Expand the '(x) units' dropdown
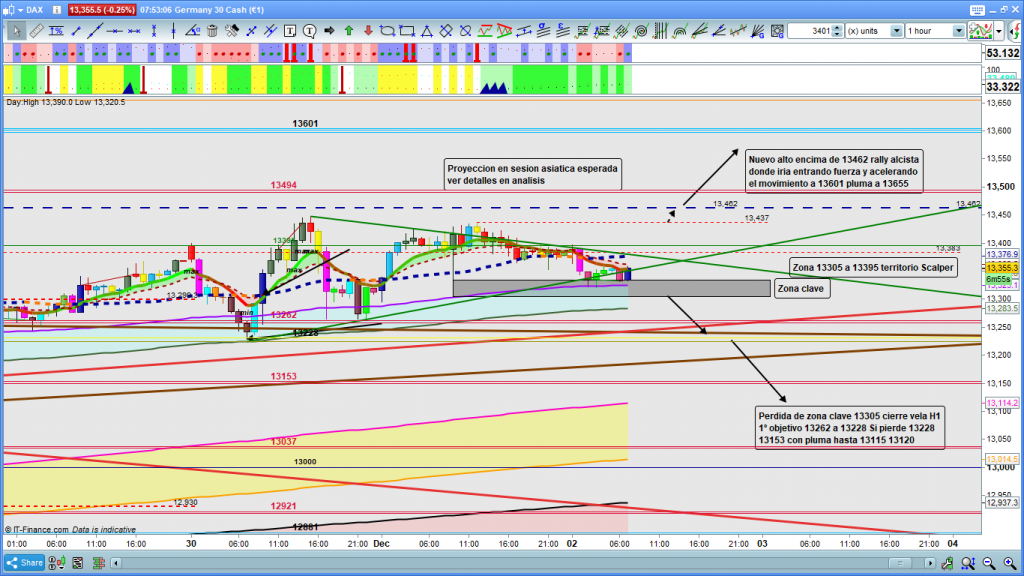1024x576 pixels. (x=895, y=31)
